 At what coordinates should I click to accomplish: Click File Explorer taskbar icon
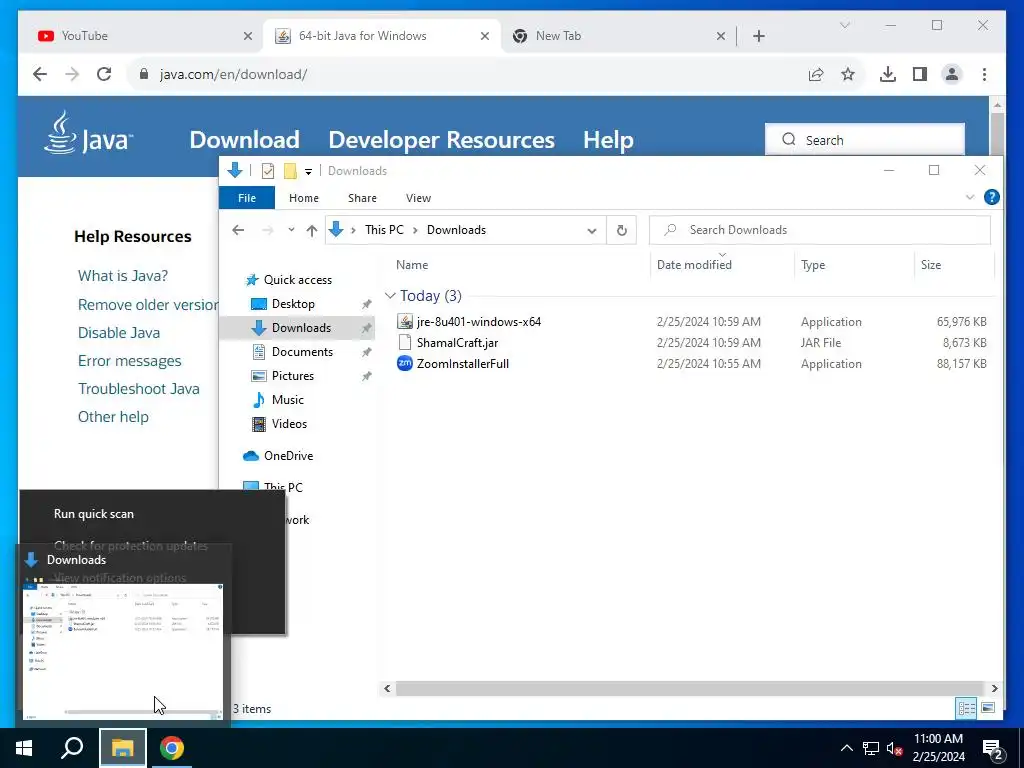click(122, 748)
